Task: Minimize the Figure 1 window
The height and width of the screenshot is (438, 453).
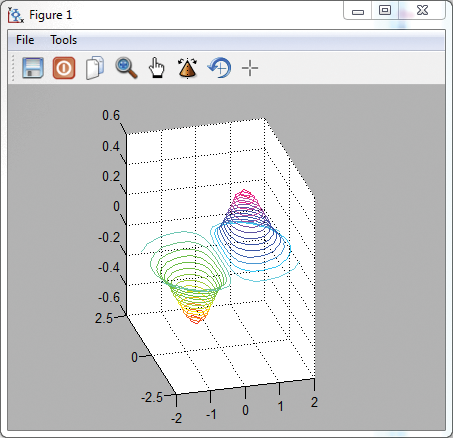Action: coord(358,12)
